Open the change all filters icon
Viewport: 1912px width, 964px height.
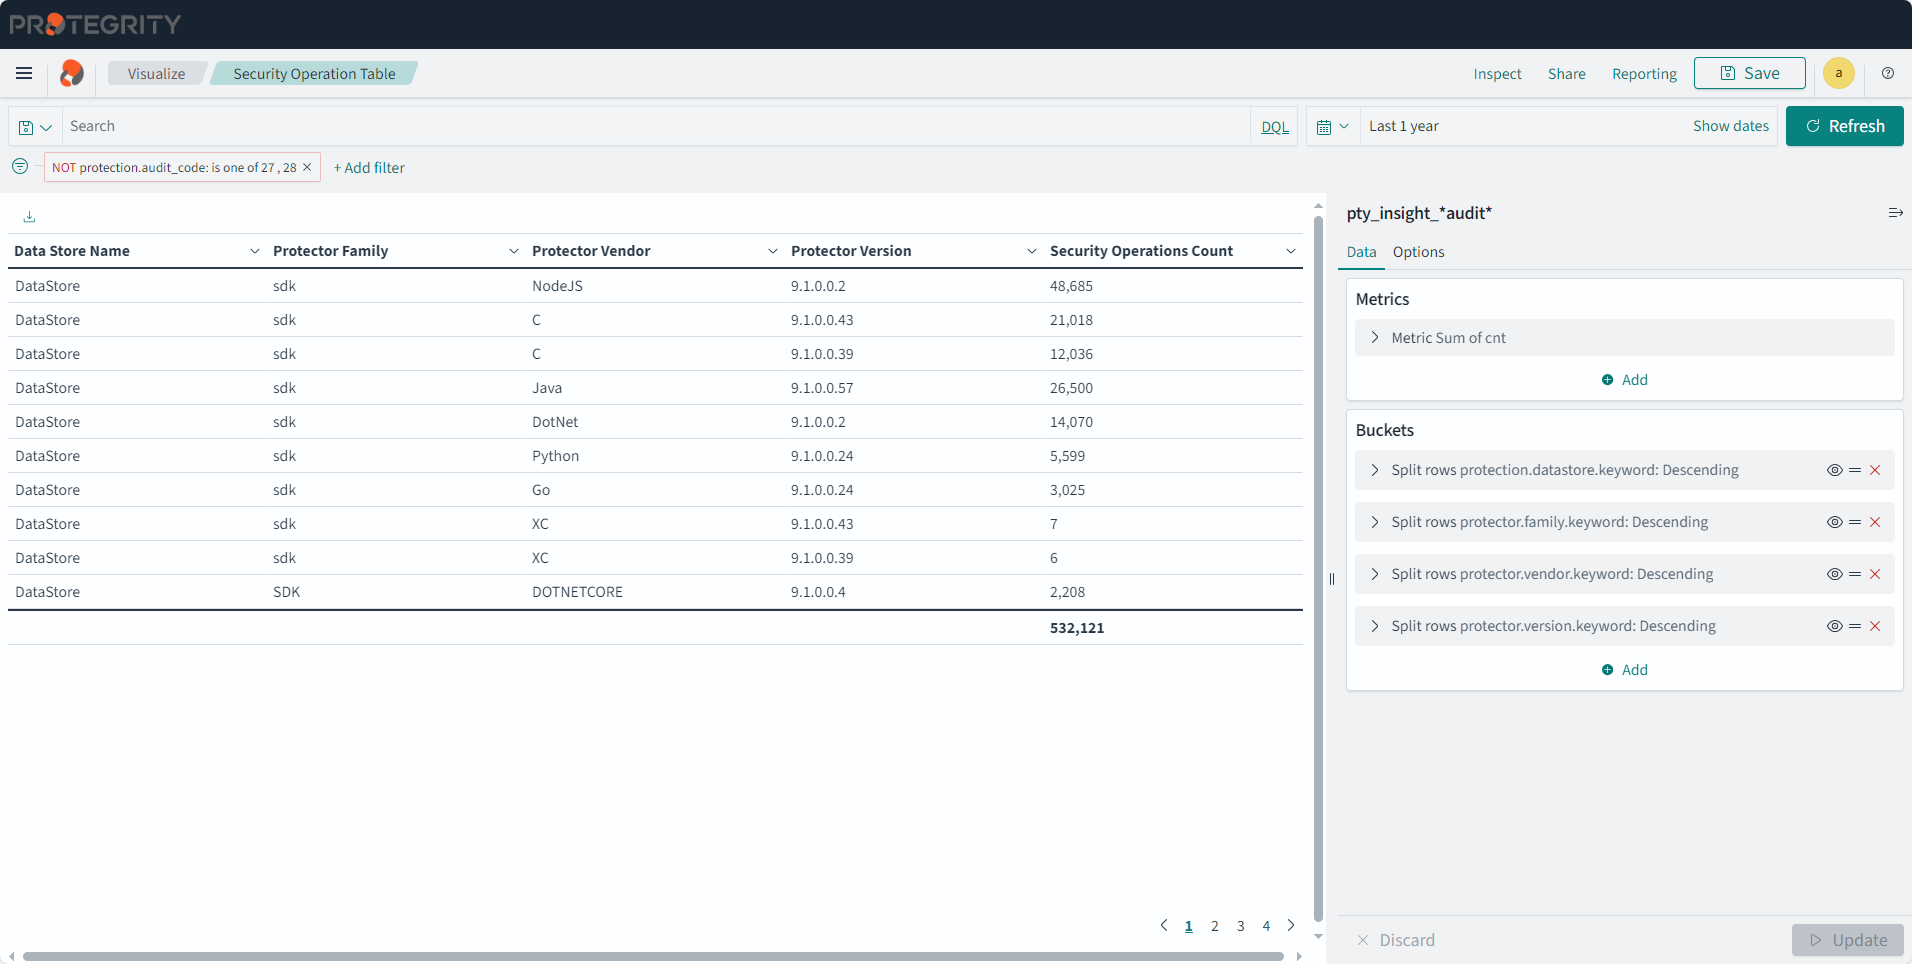click(20, 166)
